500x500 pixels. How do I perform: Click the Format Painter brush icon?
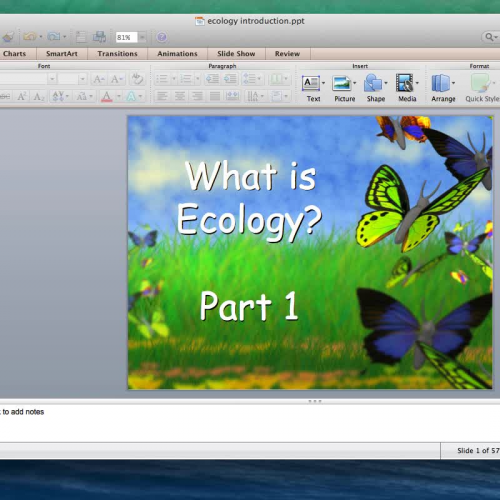click(8, 37)
